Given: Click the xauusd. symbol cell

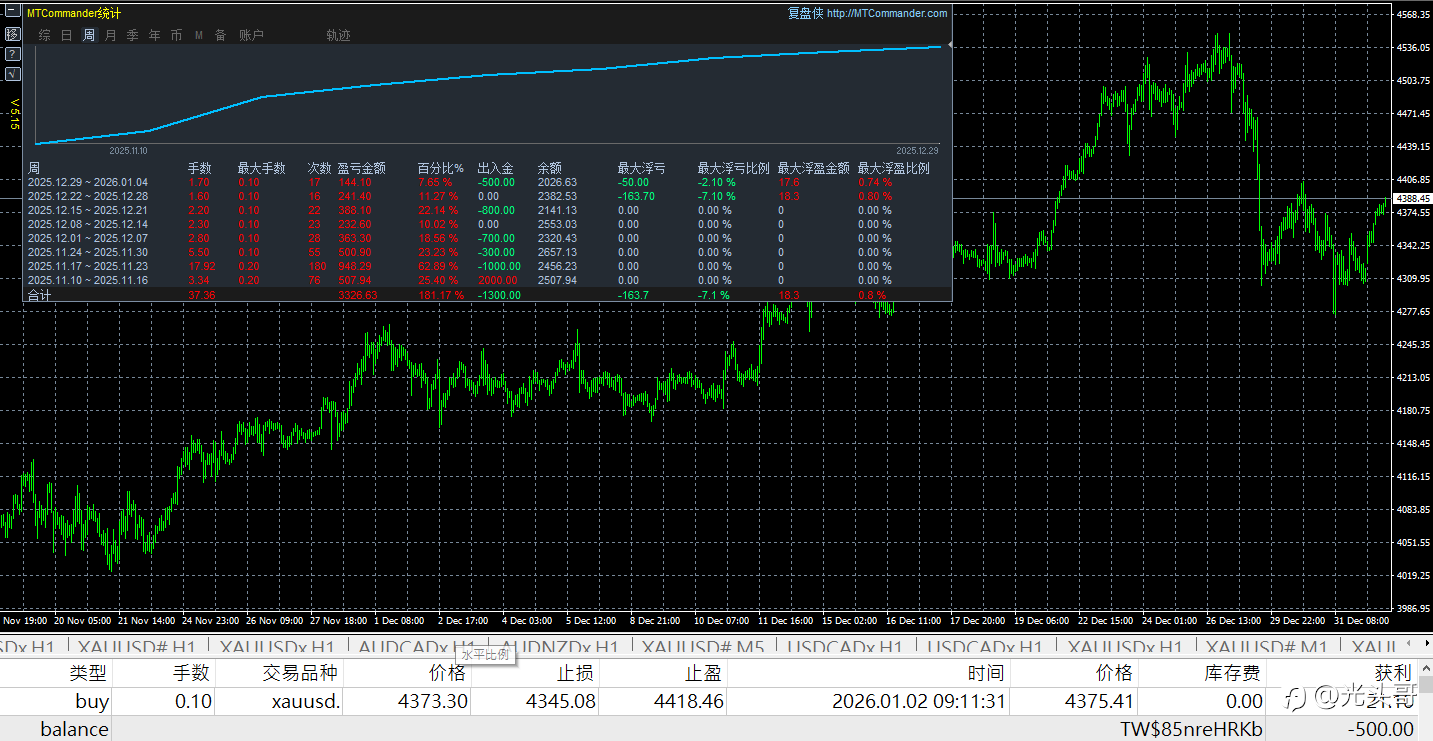Looking at the screenshot, I should click(x=306, y=701).
